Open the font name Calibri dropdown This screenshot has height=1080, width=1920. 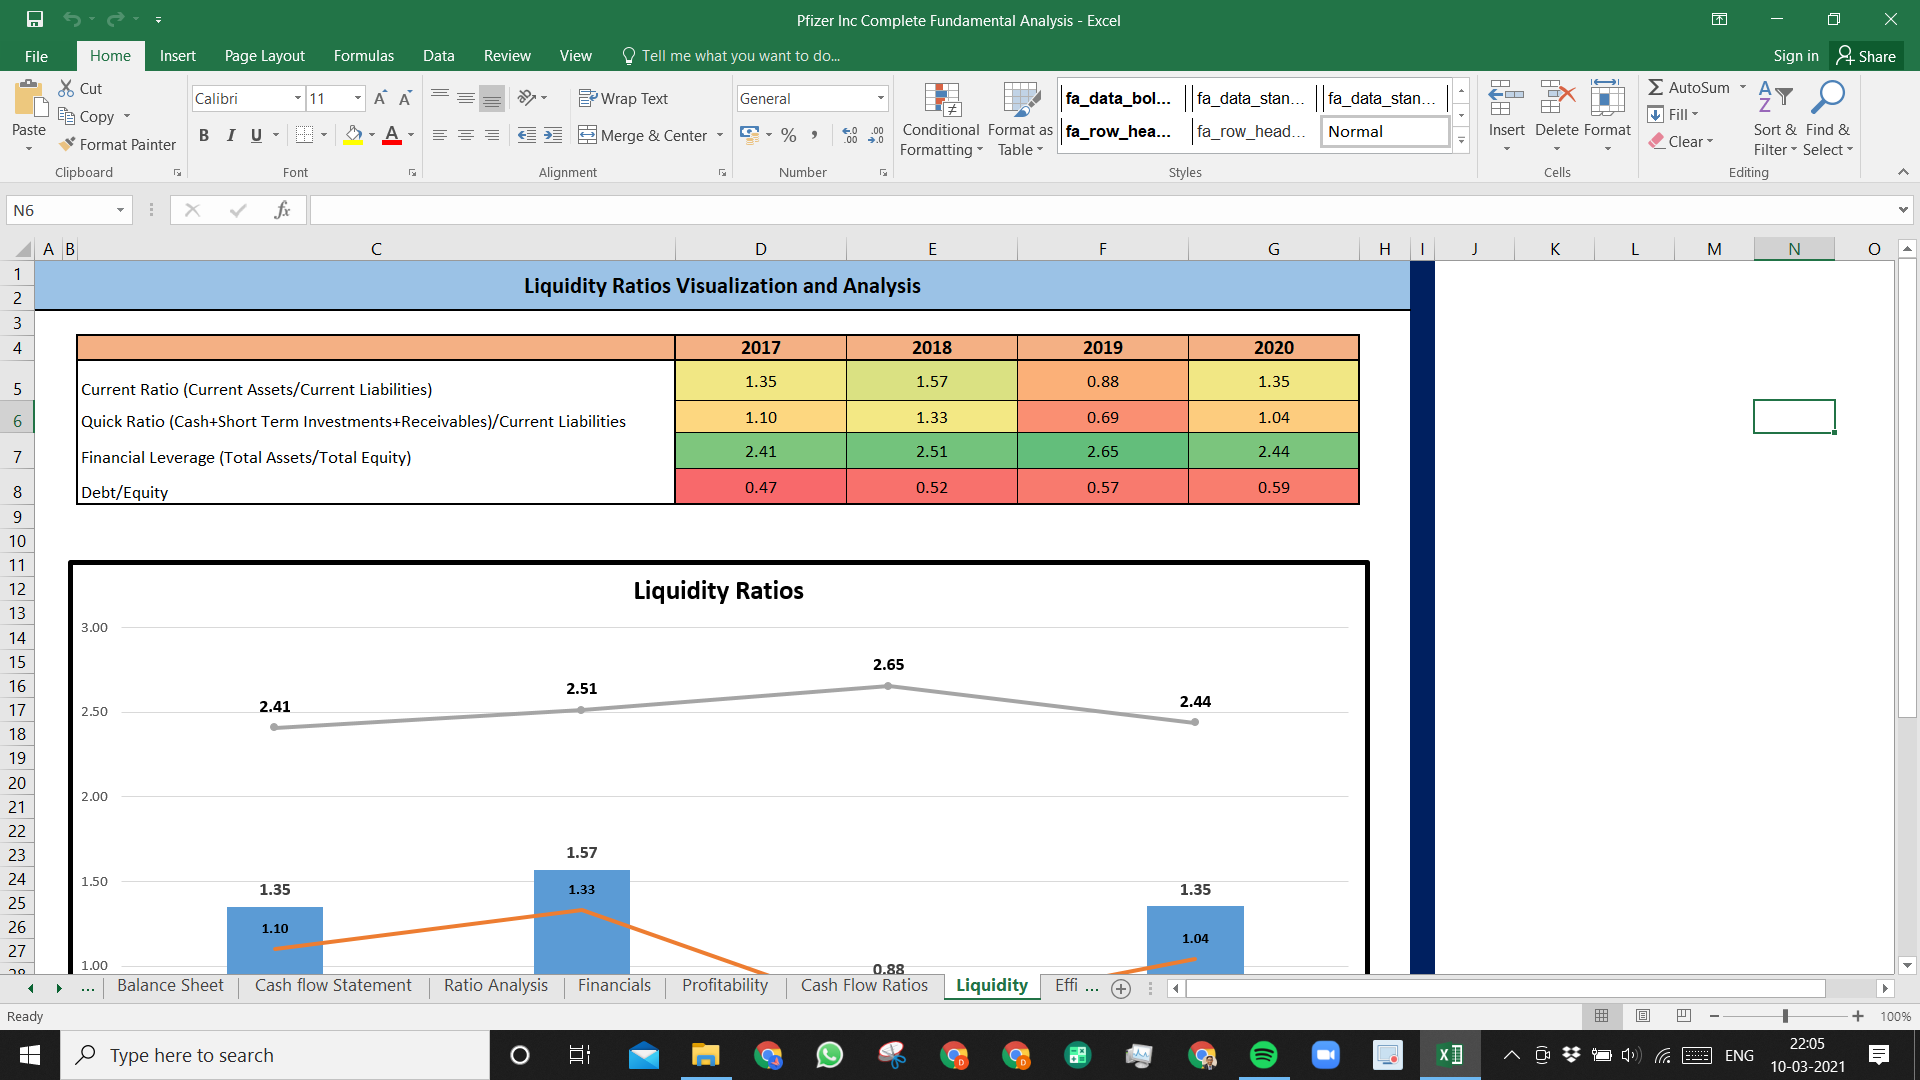298,98
